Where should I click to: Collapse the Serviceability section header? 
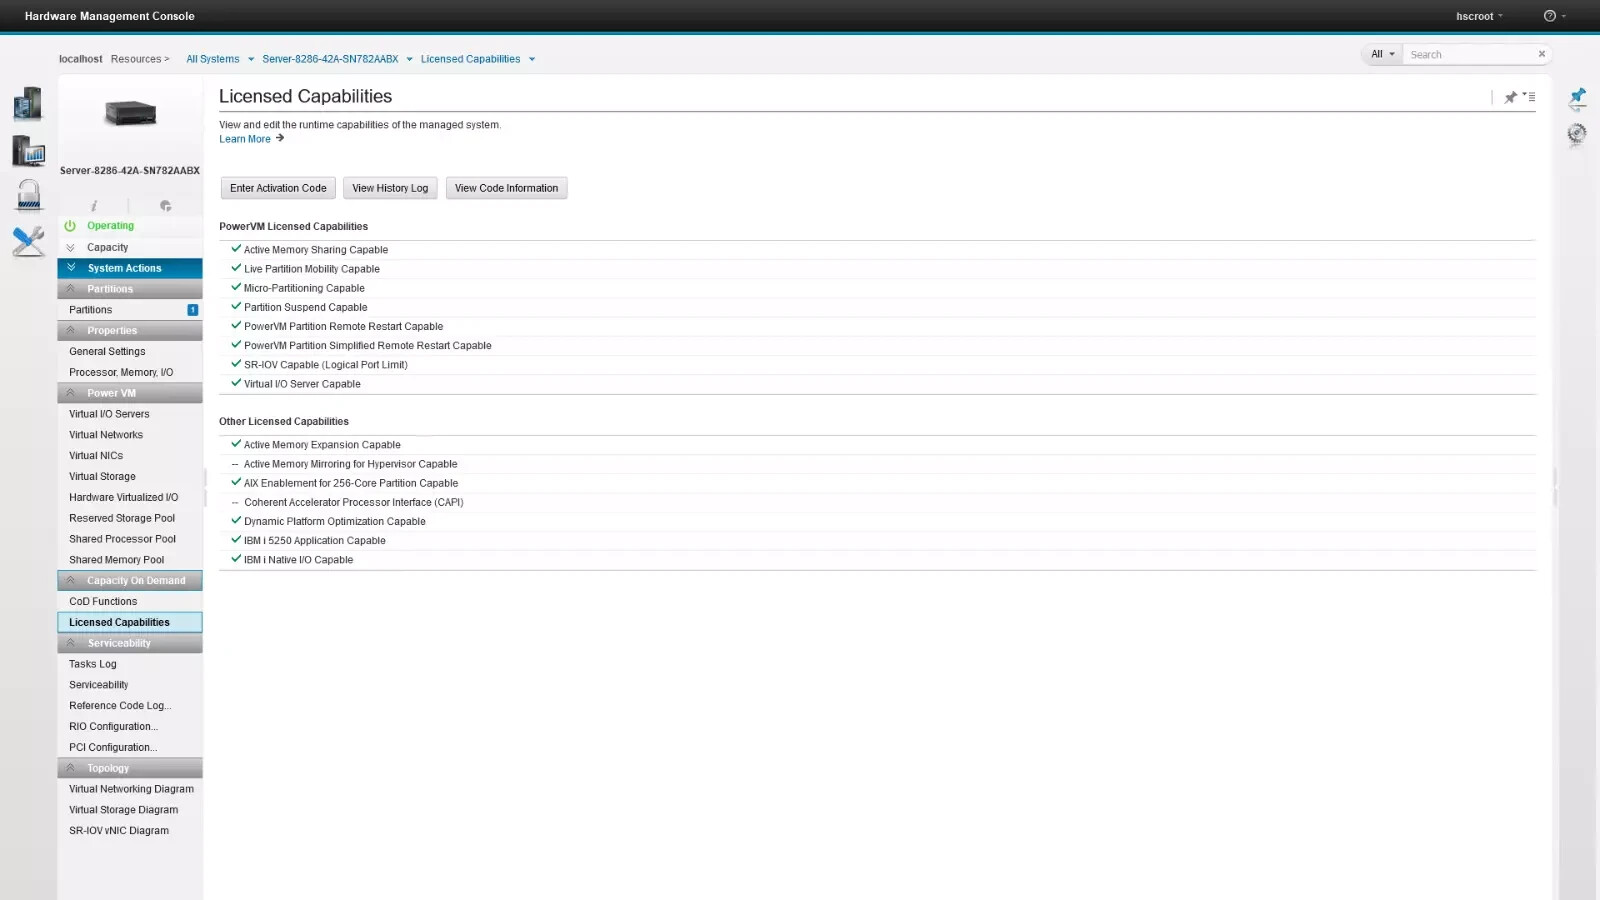tap(130, 643)
